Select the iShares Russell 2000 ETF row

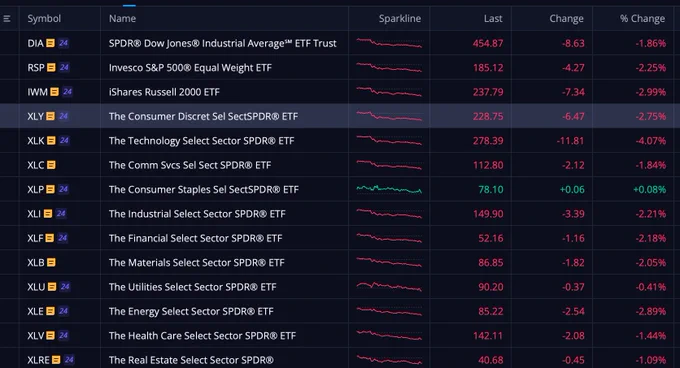[340, 91]
